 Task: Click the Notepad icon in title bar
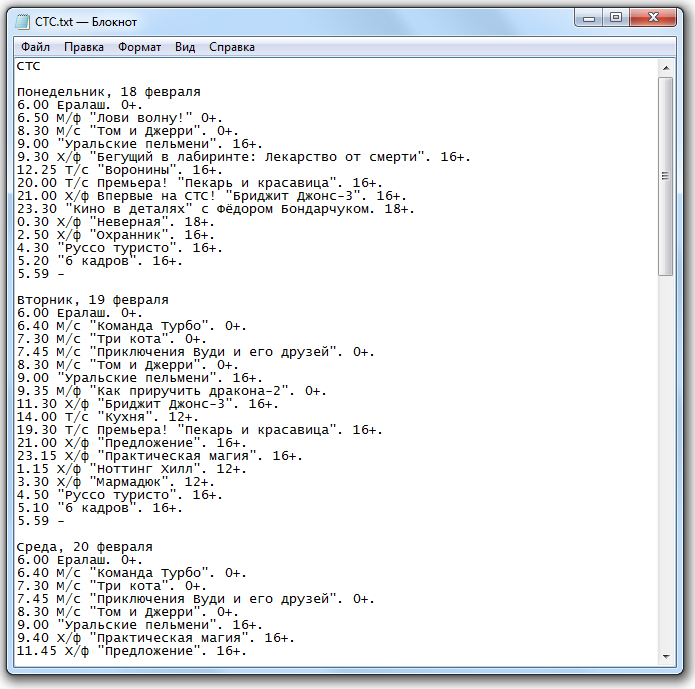click(x=23, y=22)
